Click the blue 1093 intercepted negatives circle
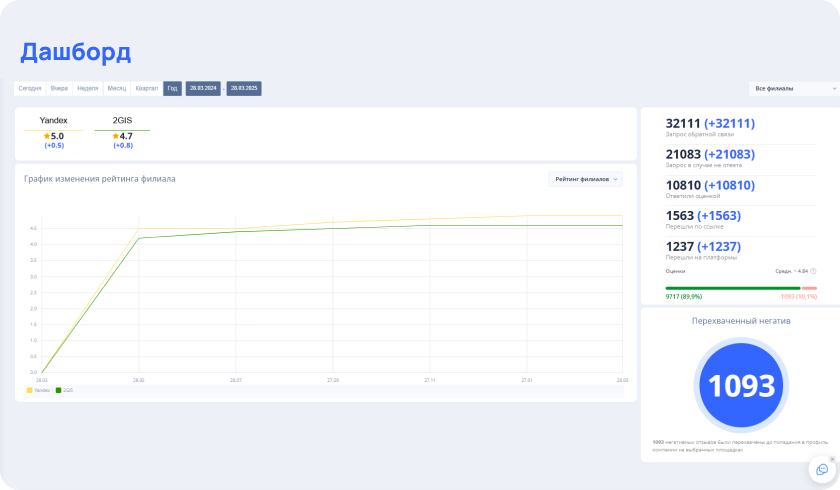This screenshot has height=490, width=840. tap(741, 387)
